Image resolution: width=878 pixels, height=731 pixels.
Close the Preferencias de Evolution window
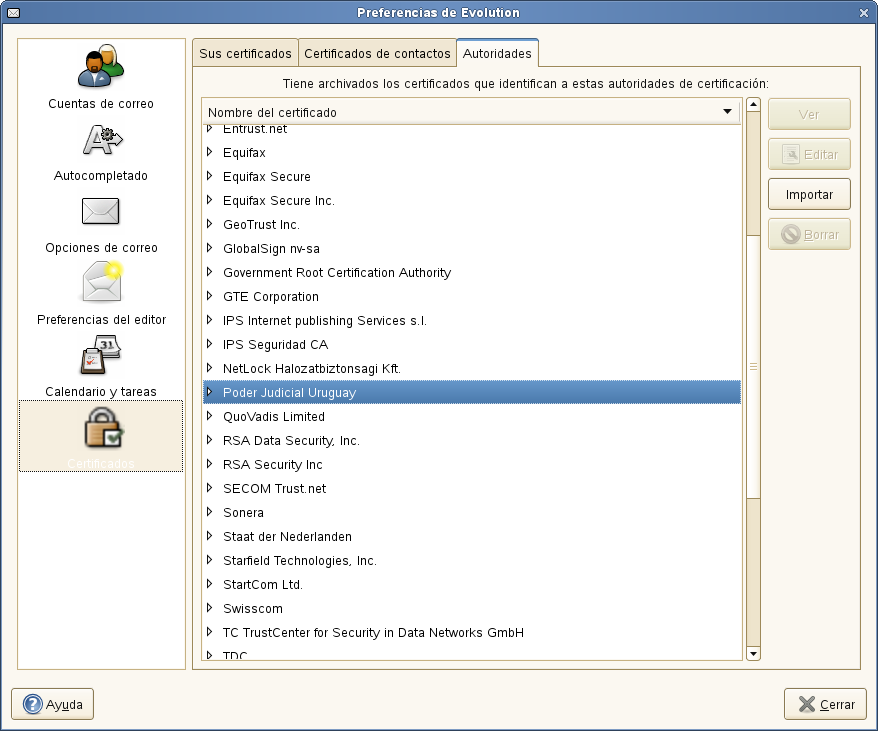tap(863, 13)
